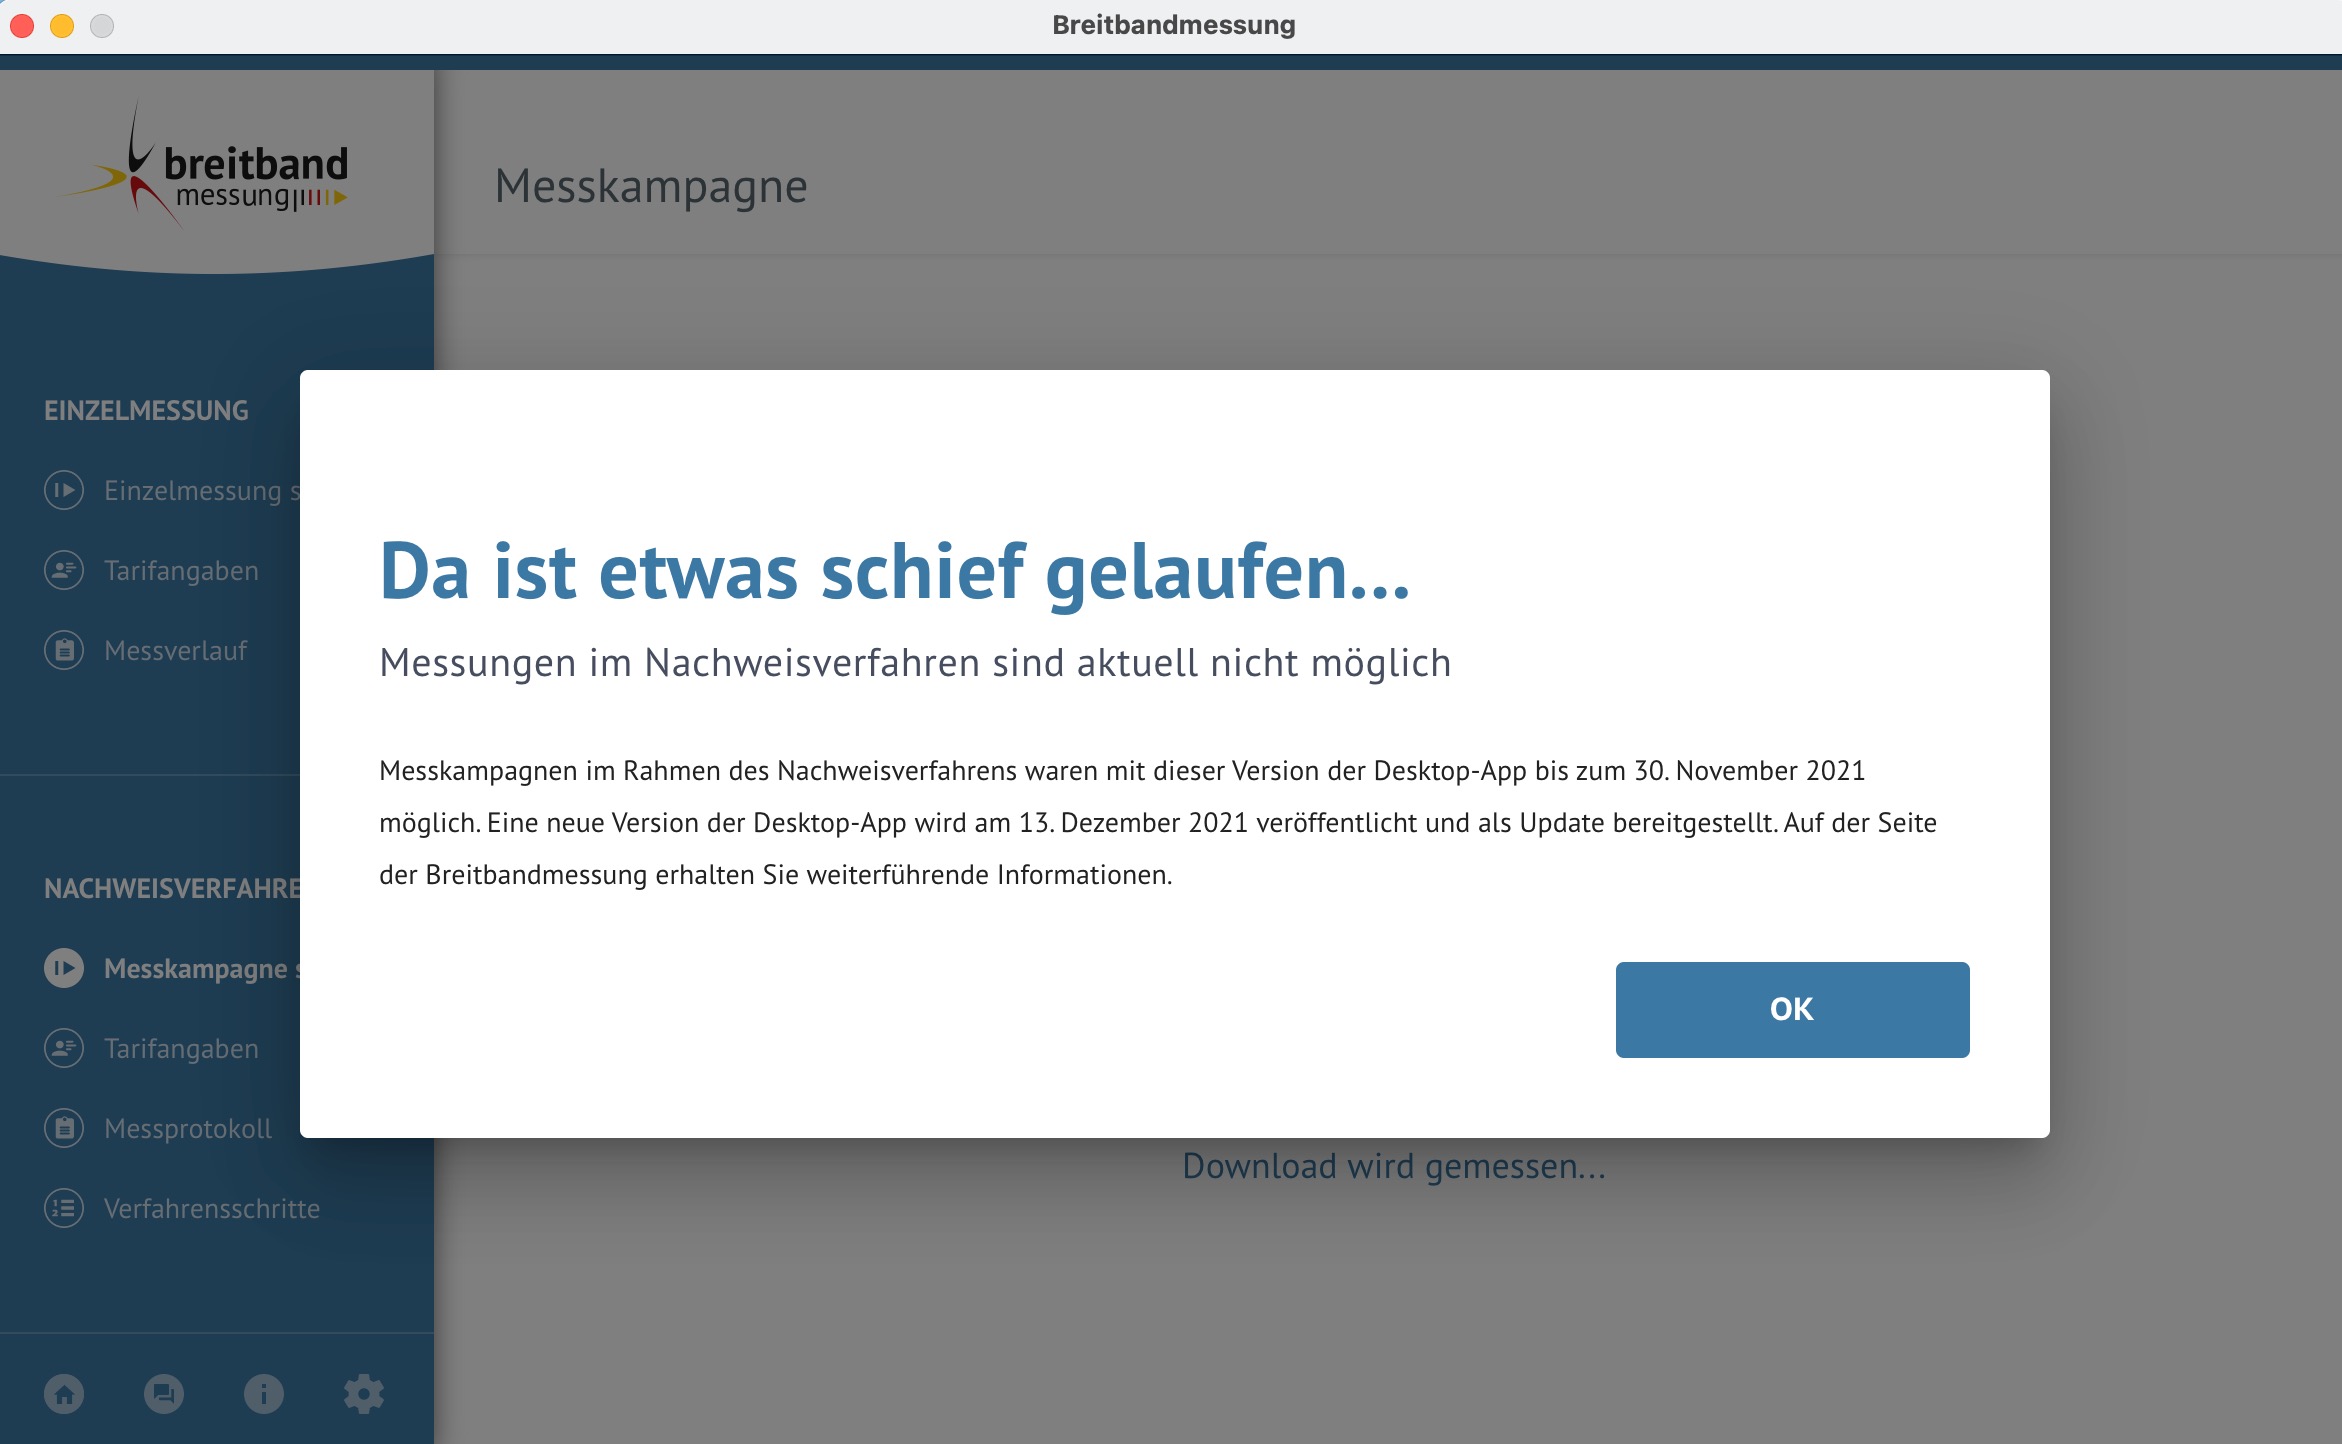Click Tarifangaben icon under Nachweisverfahren
2342x1444 pixels.
click(64, 1048)
